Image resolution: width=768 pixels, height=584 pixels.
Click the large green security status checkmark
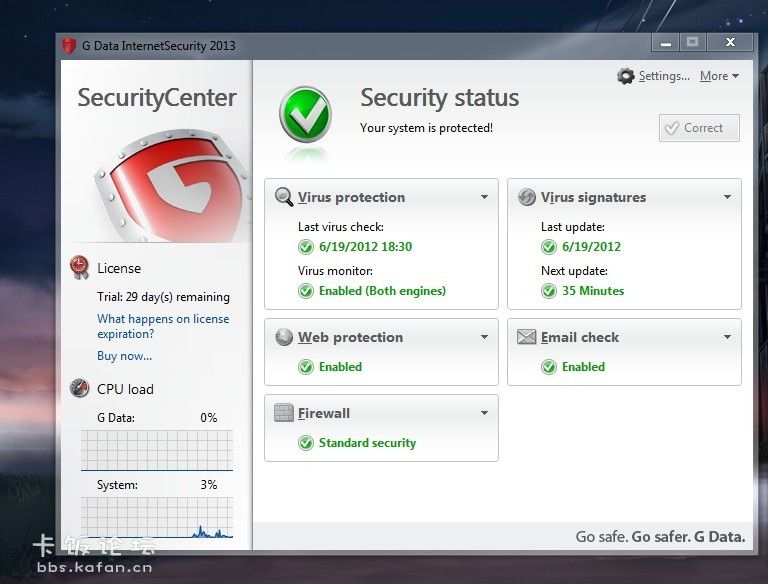(305, 115)
